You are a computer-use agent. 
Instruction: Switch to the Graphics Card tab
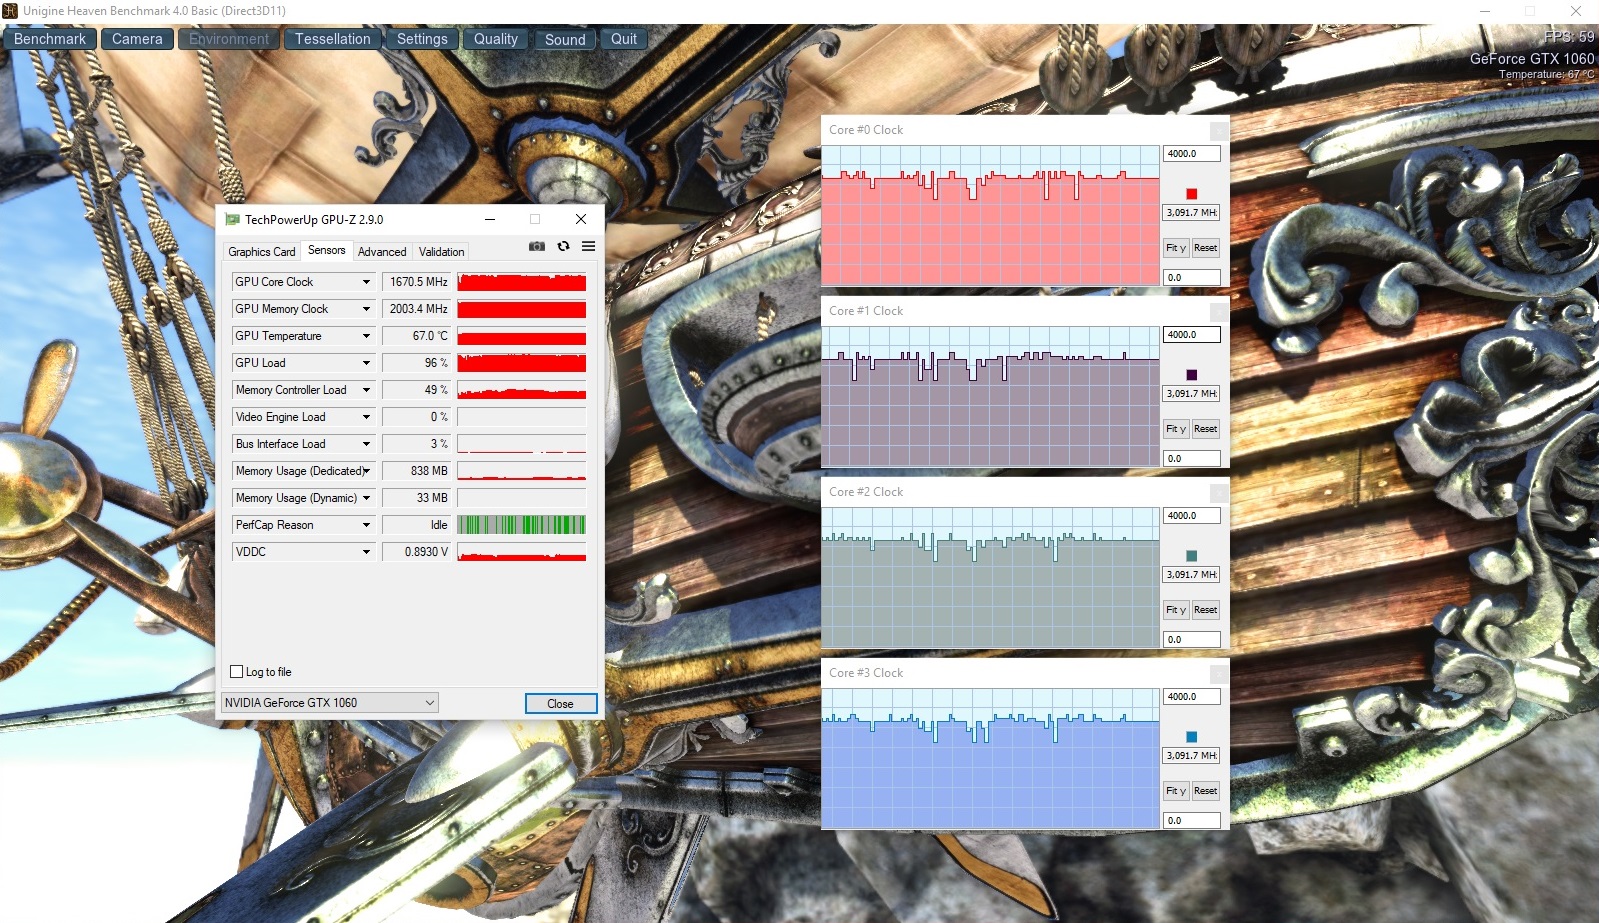click(262, 252)
